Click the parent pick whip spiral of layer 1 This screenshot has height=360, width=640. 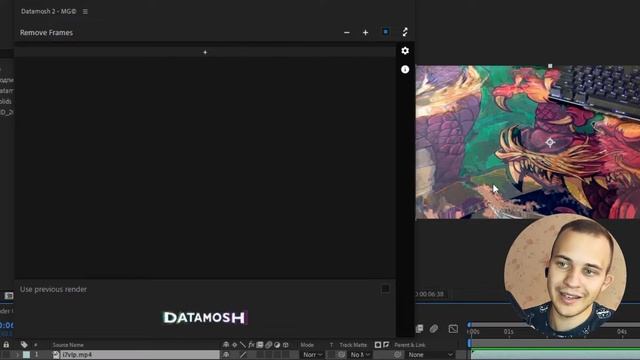click(398, 355)
